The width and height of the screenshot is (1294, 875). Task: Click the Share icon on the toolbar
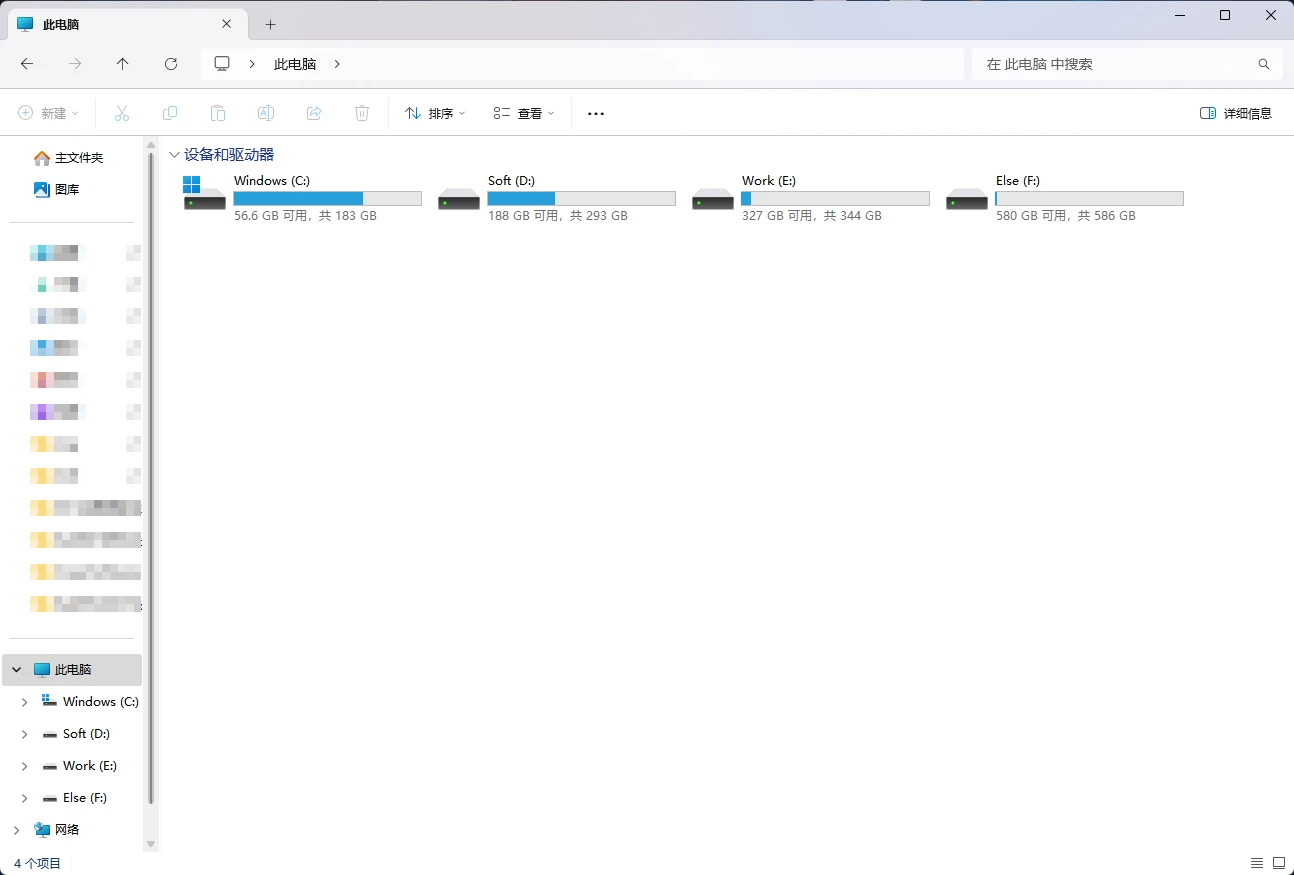pos(314,113)
